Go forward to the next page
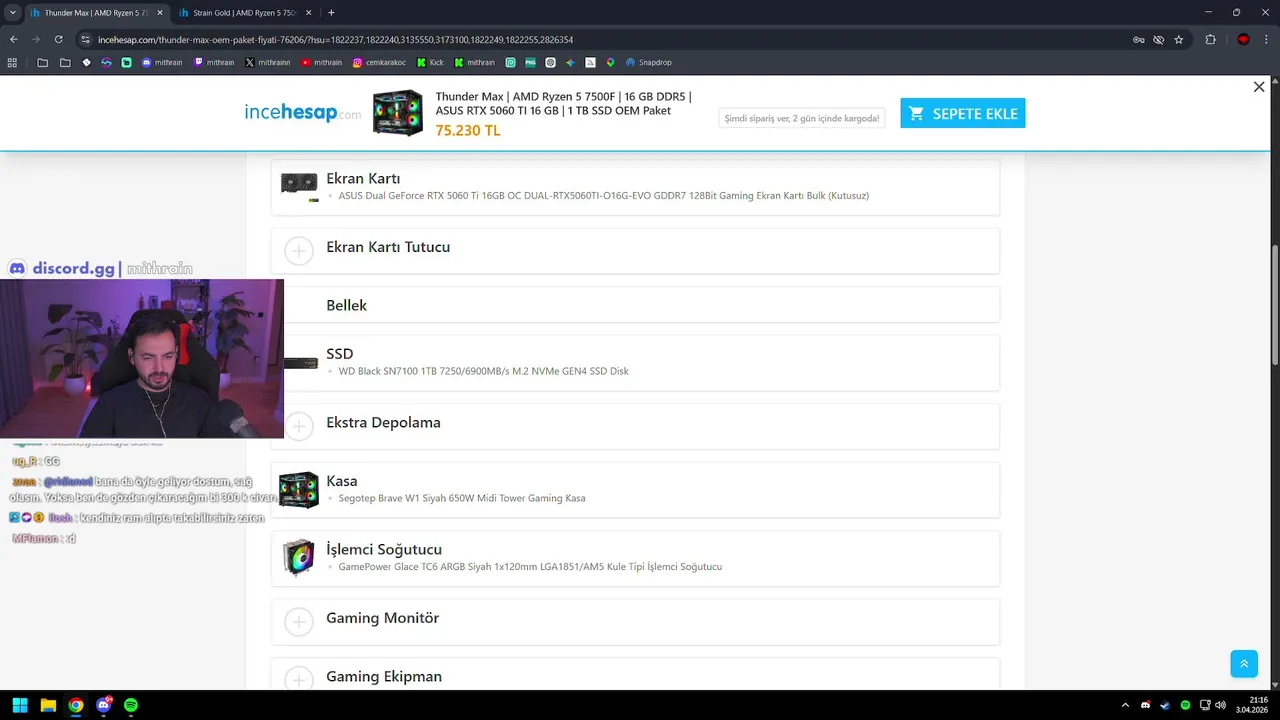This screenshot has width=1280, height=720. (36, 39)
